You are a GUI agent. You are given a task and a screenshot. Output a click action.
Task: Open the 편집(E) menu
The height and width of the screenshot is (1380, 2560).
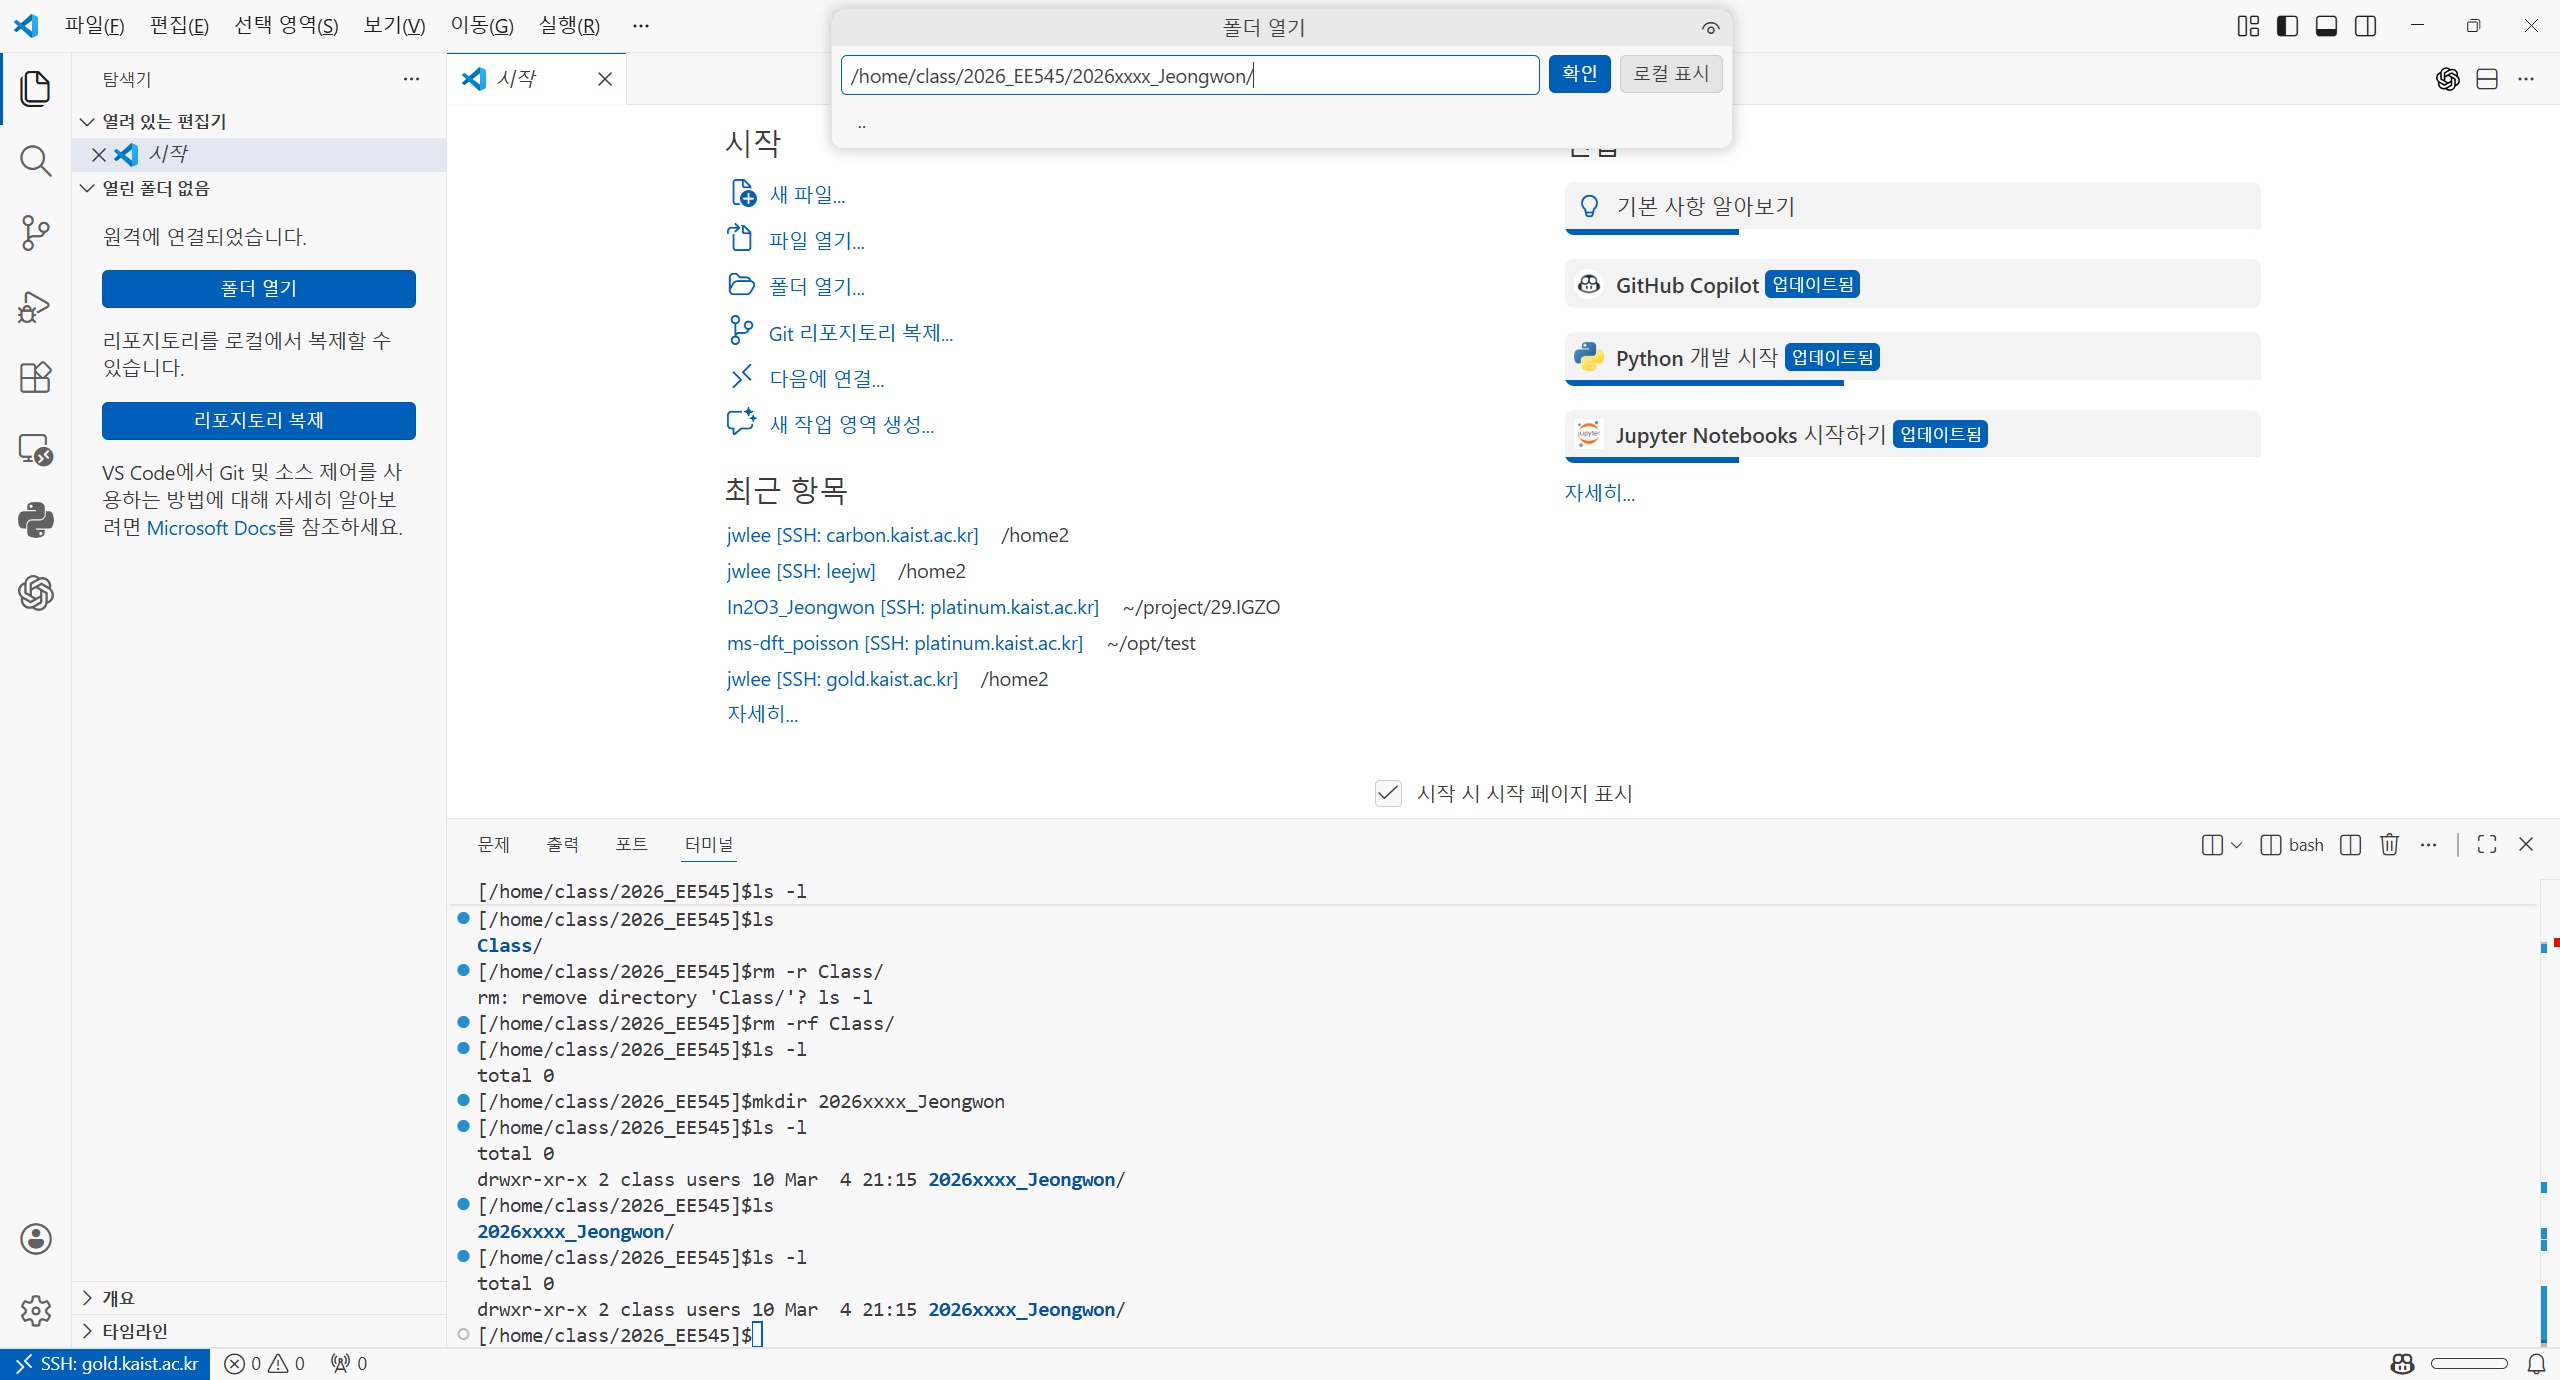pyautogui.click(x=179, y=26)
